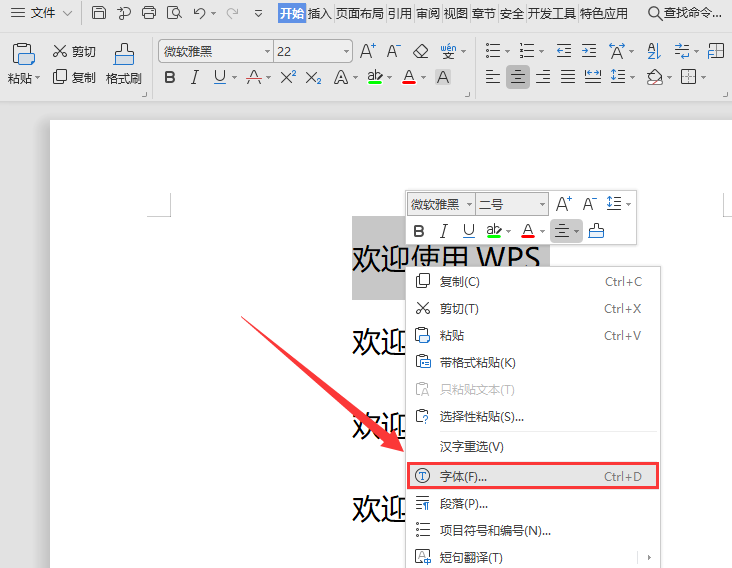Toggle Bold in the ribbon toolbar
The width and height of the screenshot is (732, 568).
pyautogui.click(x=169, y=77)
